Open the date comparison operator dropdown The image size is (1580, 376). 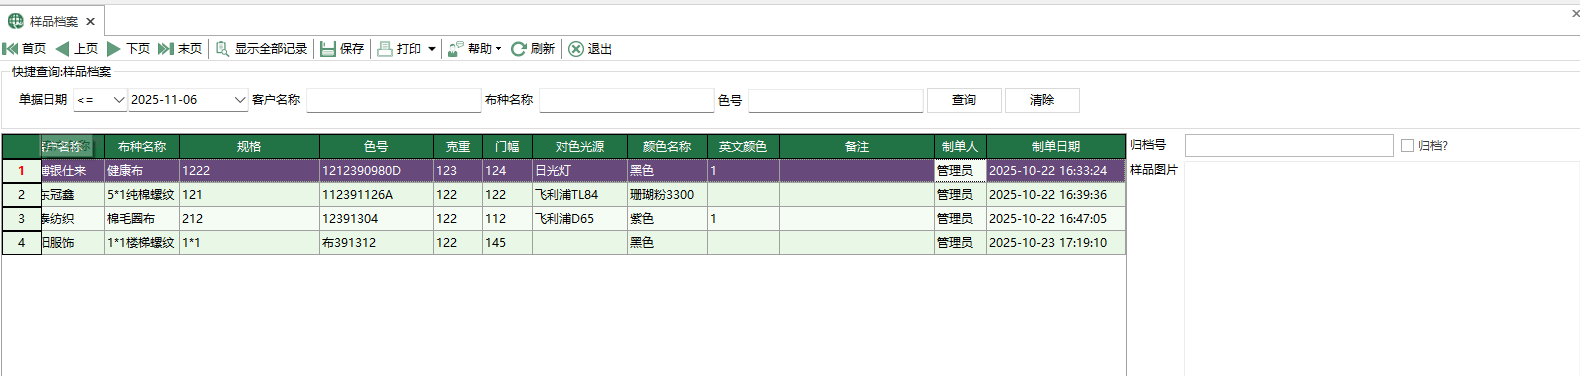119,100
